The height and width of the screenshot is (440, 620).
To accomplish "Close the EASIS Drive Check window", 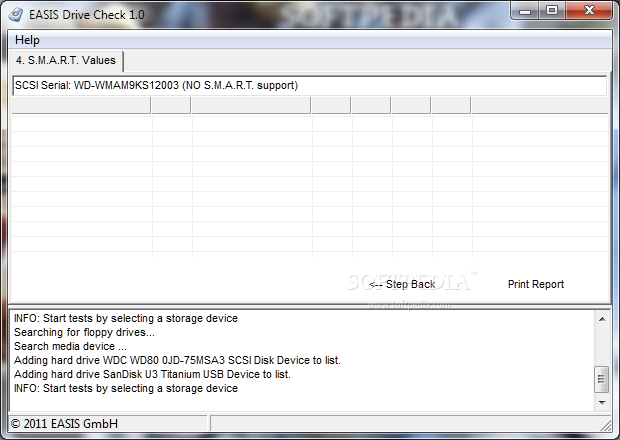I will click(x=589, y=11).
